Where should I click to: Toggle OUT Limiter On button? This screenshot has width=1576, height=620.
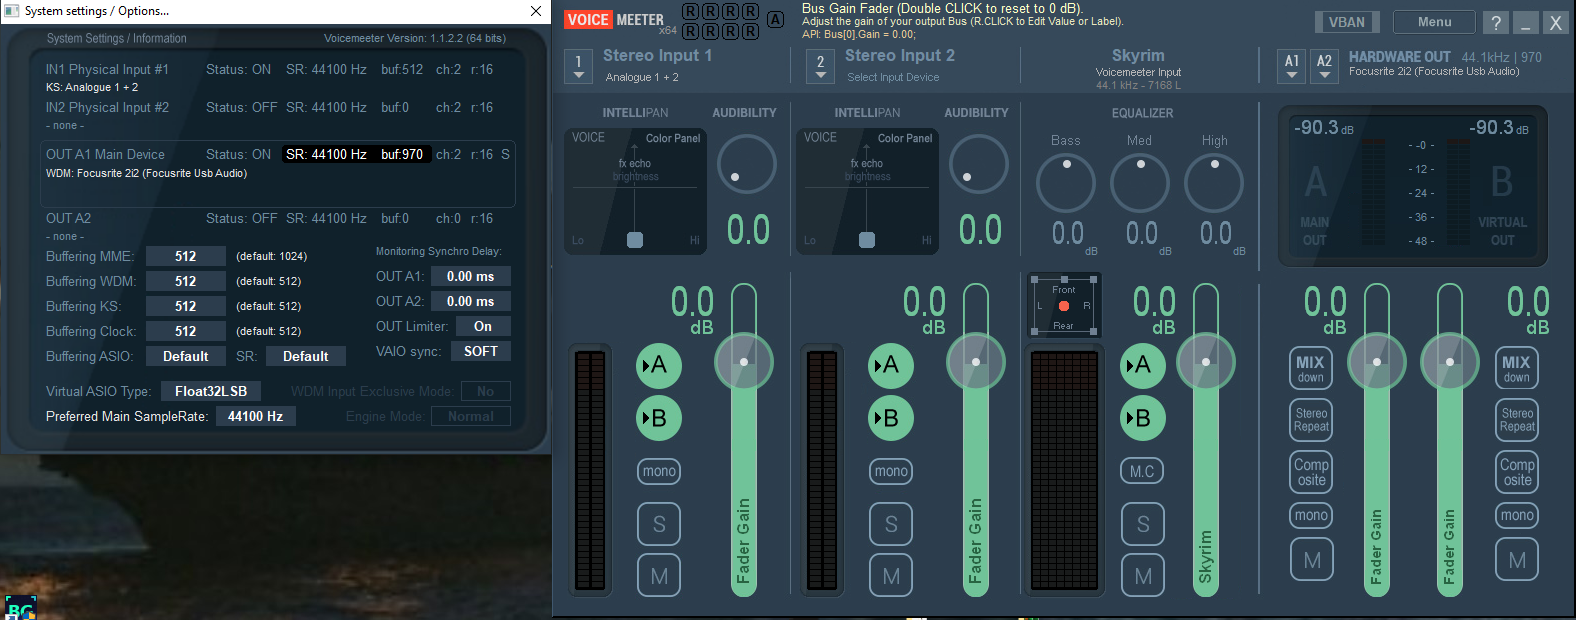483,326
